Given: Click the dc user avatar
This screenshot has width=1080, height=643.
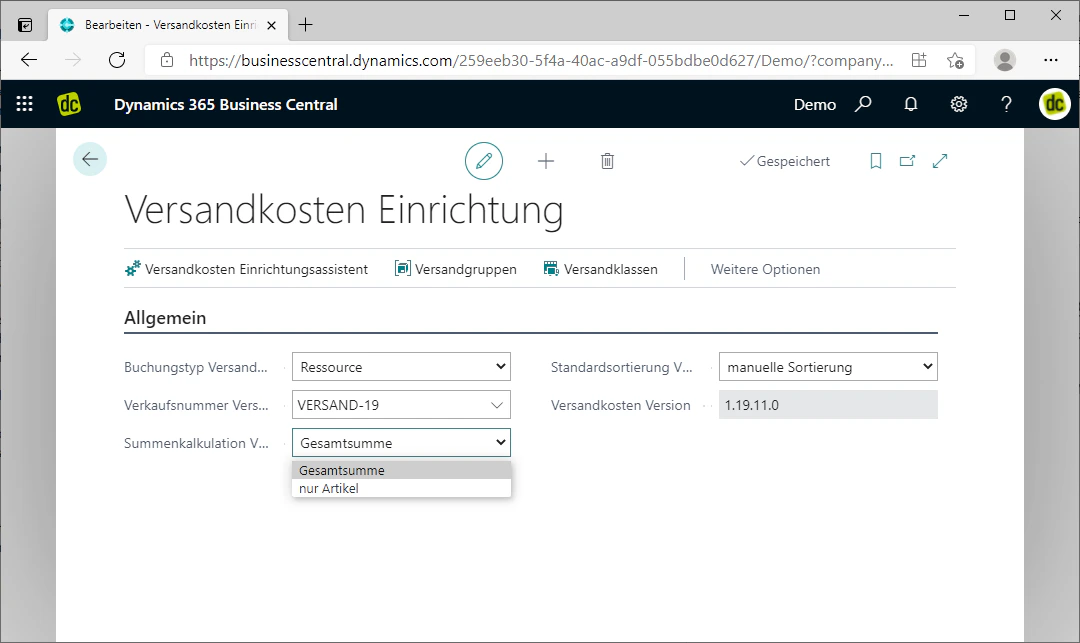Looking at the screenshot, I should (1055, 104).
